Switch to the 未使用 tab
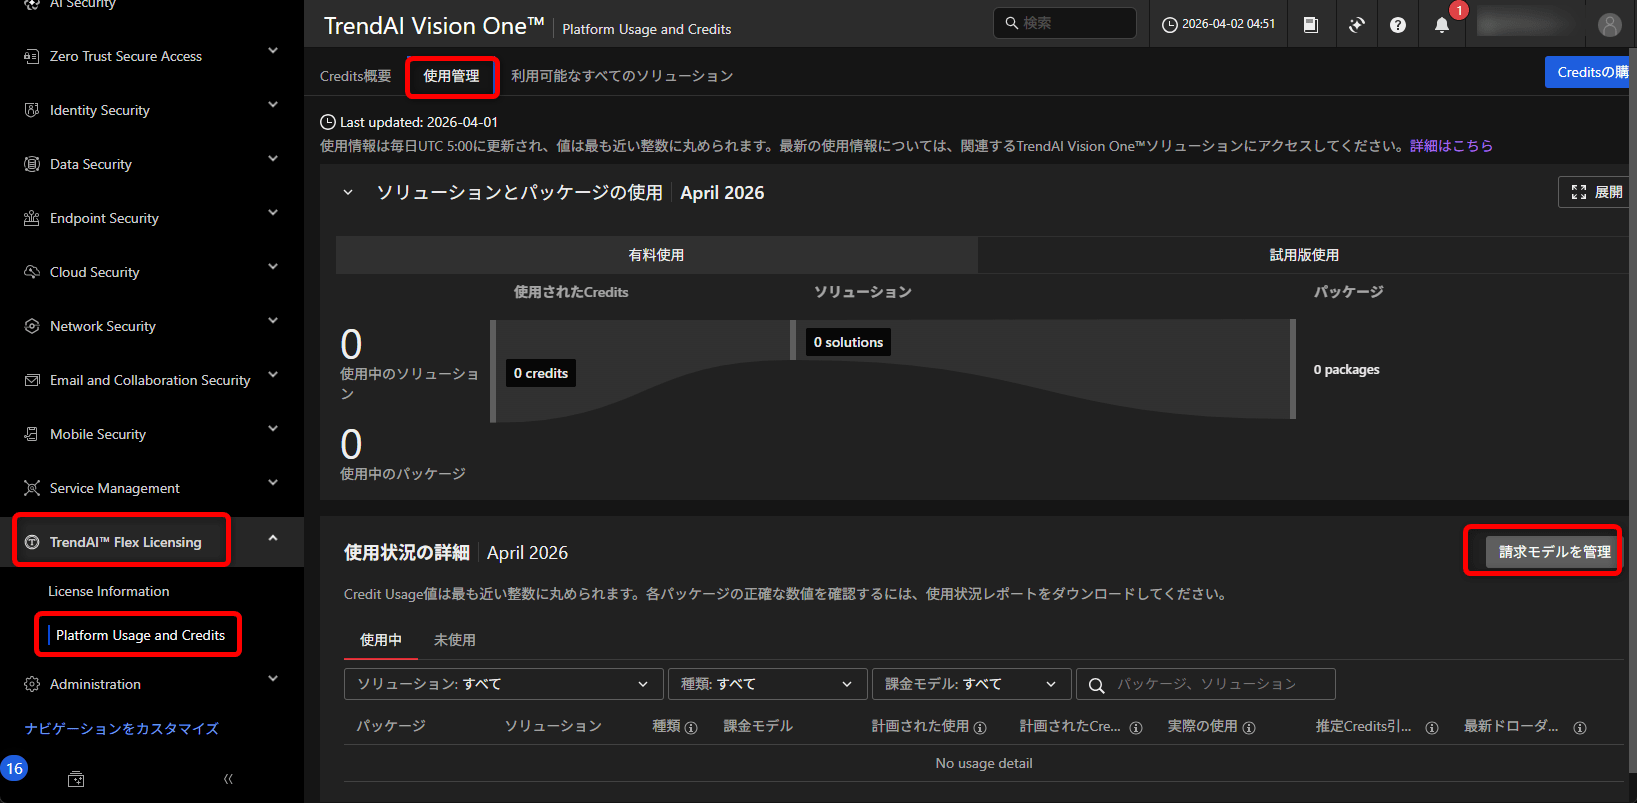The height and width of the screenshot is (803, 1637). click(455, 640)
